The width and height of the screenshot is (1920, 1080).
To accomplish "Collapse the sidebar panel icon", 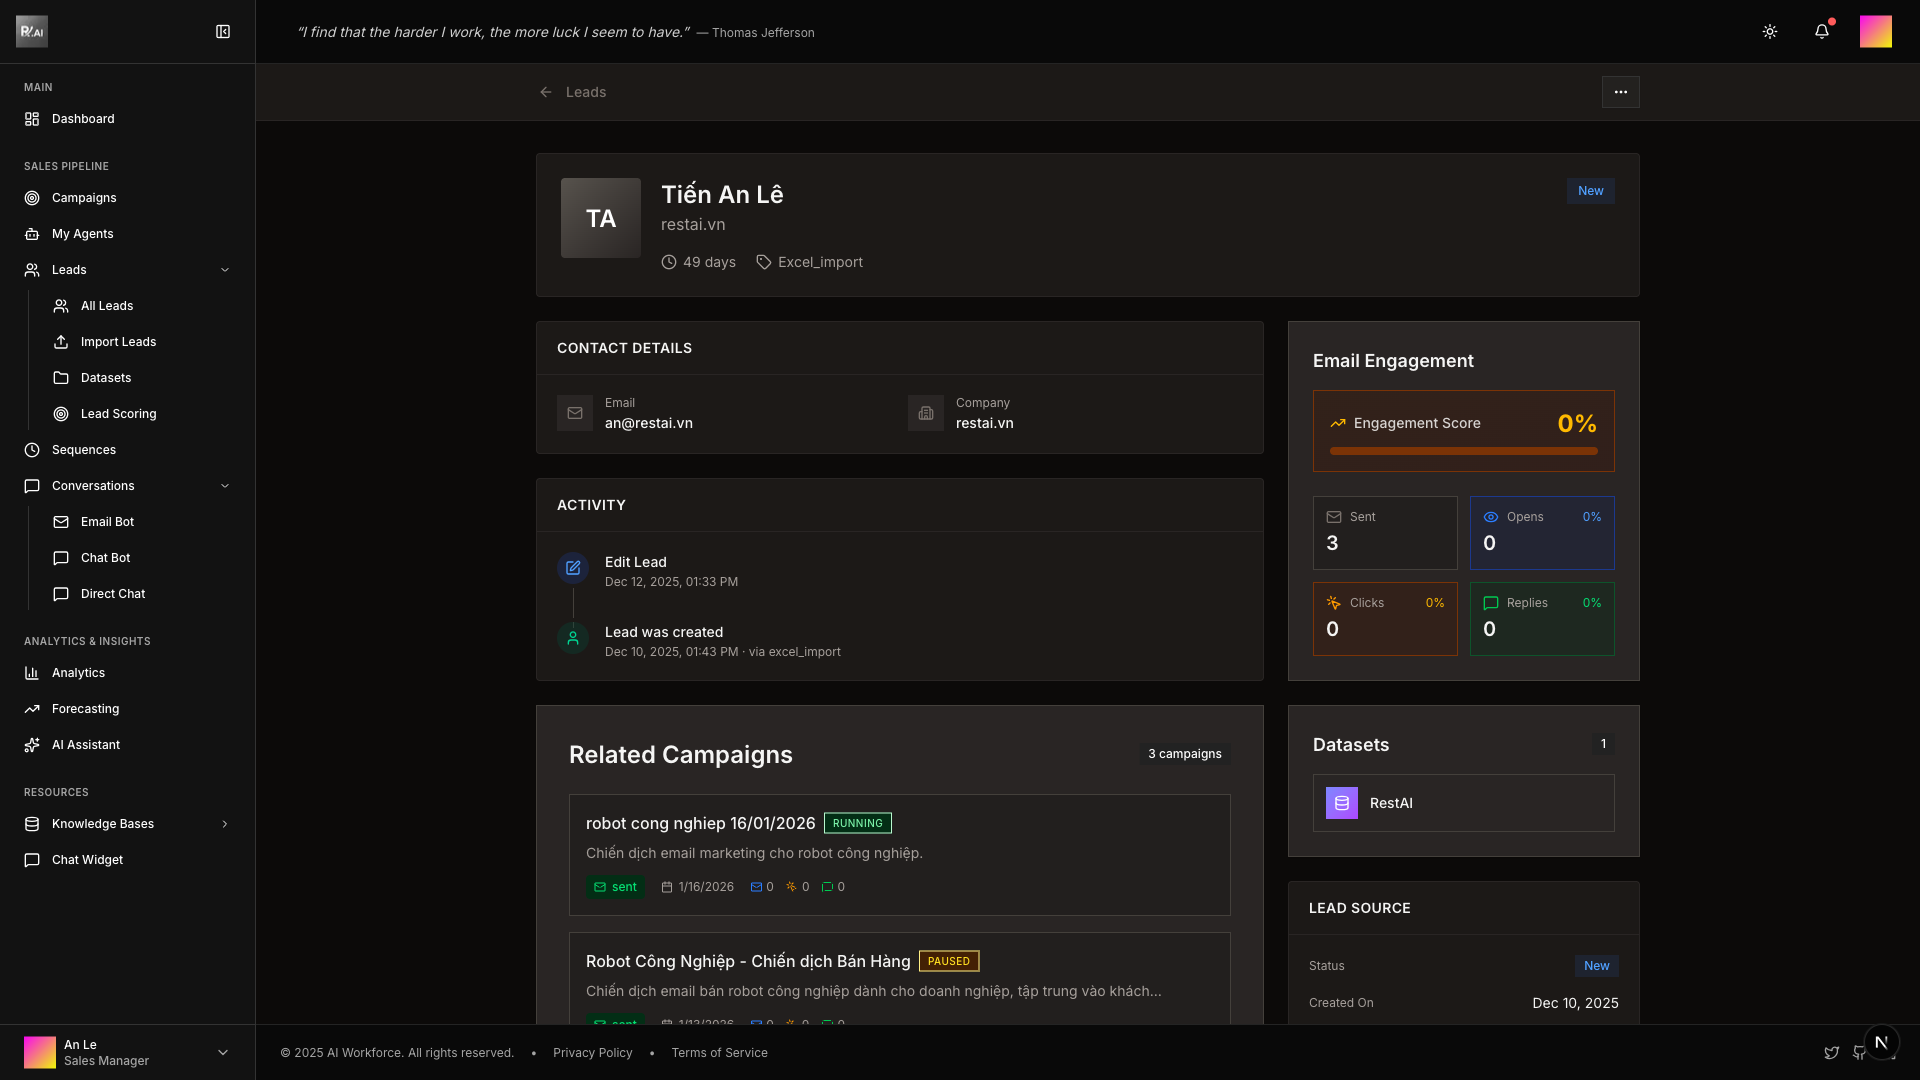I will [x=223, y=32].
